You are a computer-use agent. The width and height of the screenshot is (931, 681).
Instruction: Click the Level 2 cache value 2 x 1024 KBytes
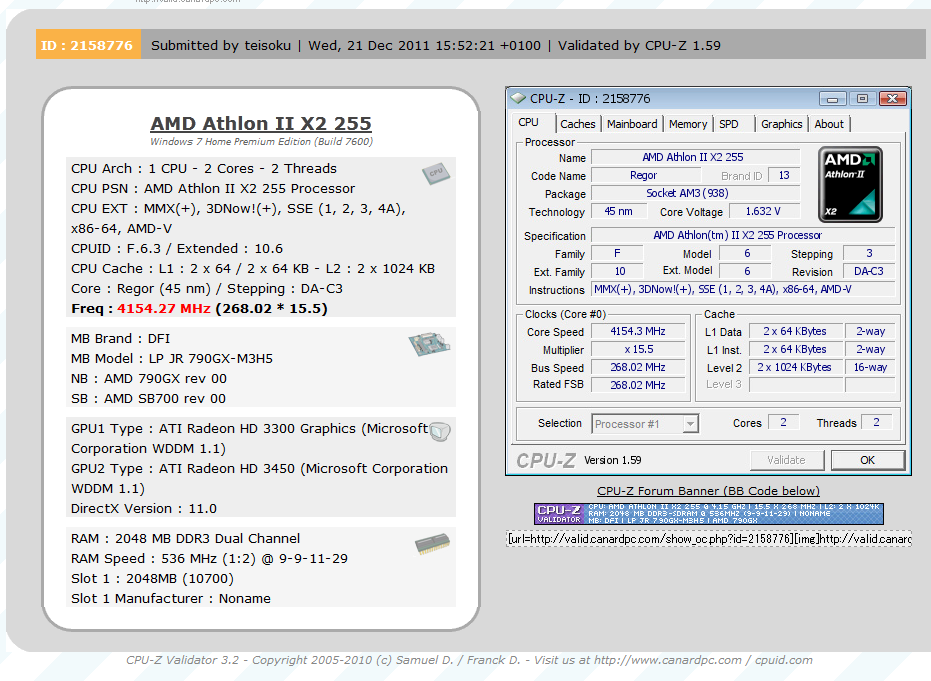click(795, 368)
